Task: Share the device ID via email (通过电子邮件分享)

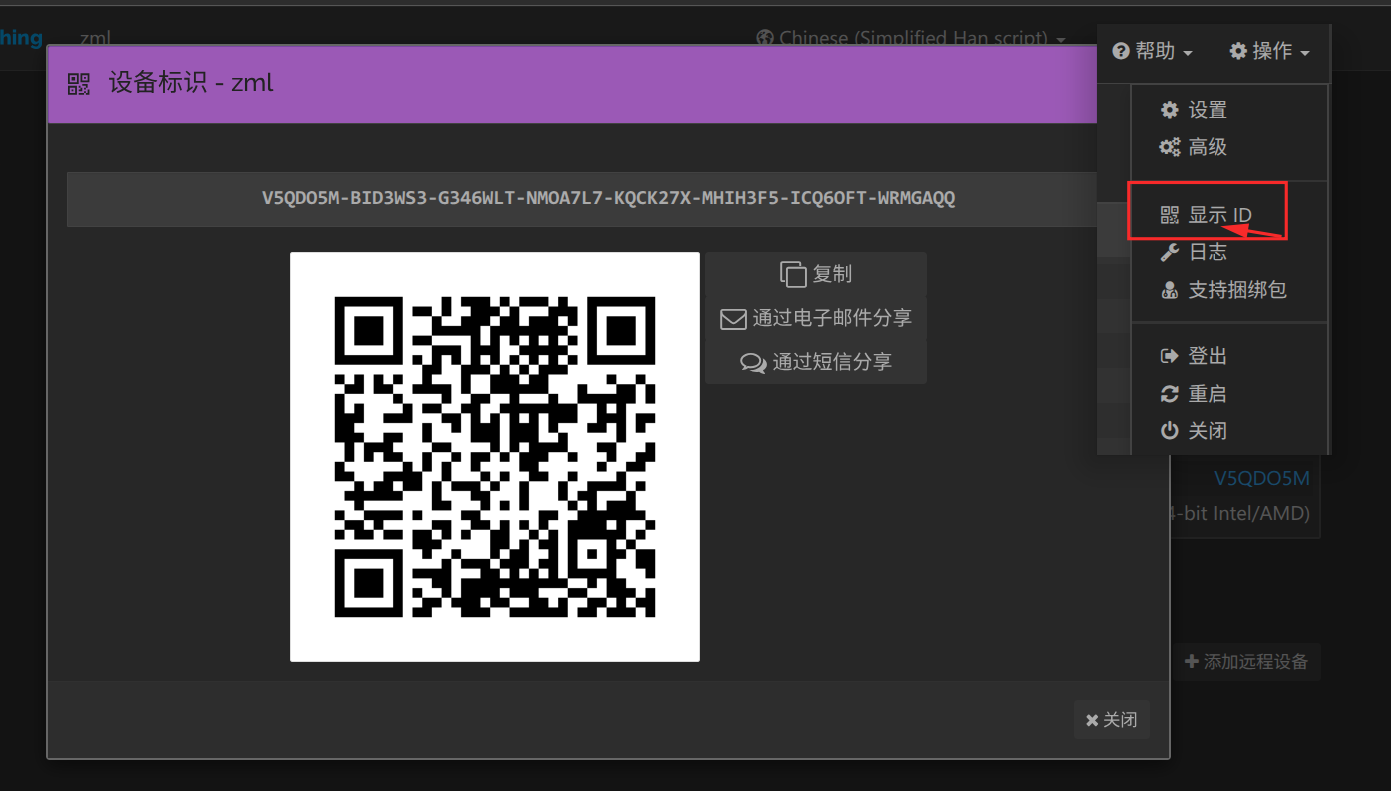Action: pos(816,318)
